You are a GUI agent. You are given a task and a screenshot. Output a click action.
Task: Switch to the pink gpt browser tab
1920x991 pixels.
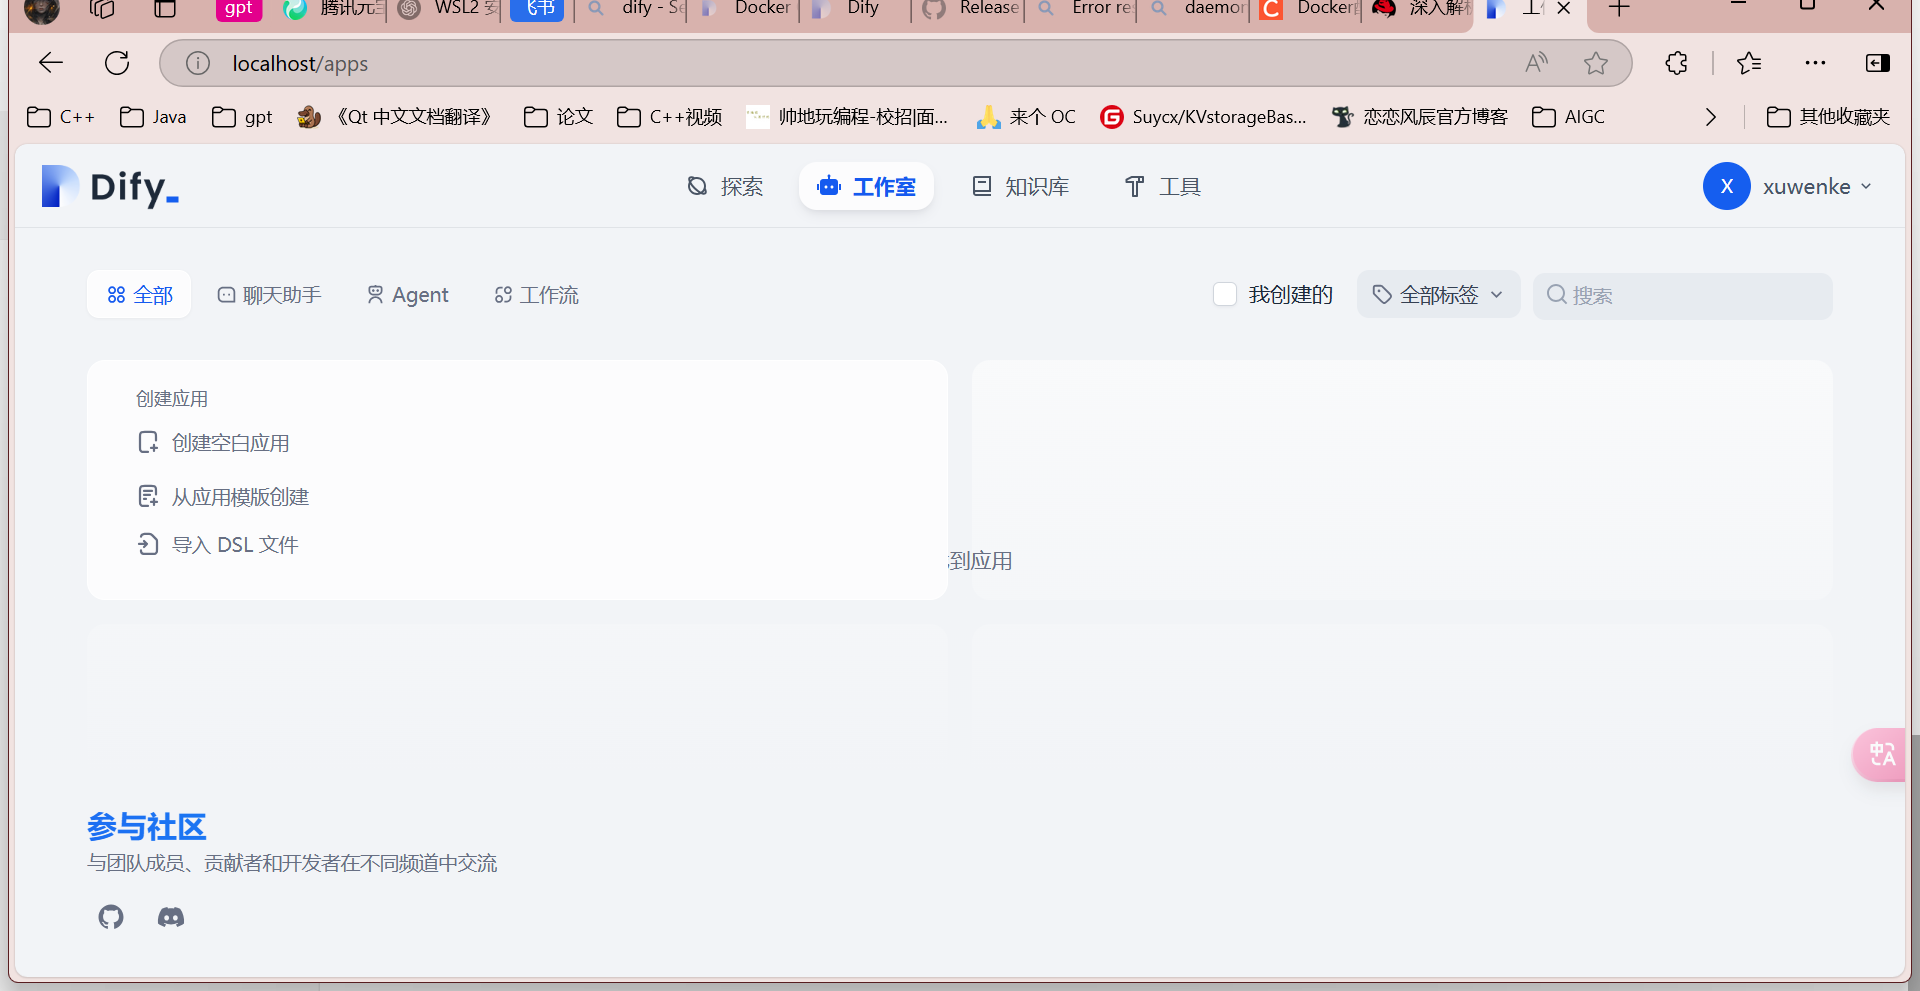(238, 10)
